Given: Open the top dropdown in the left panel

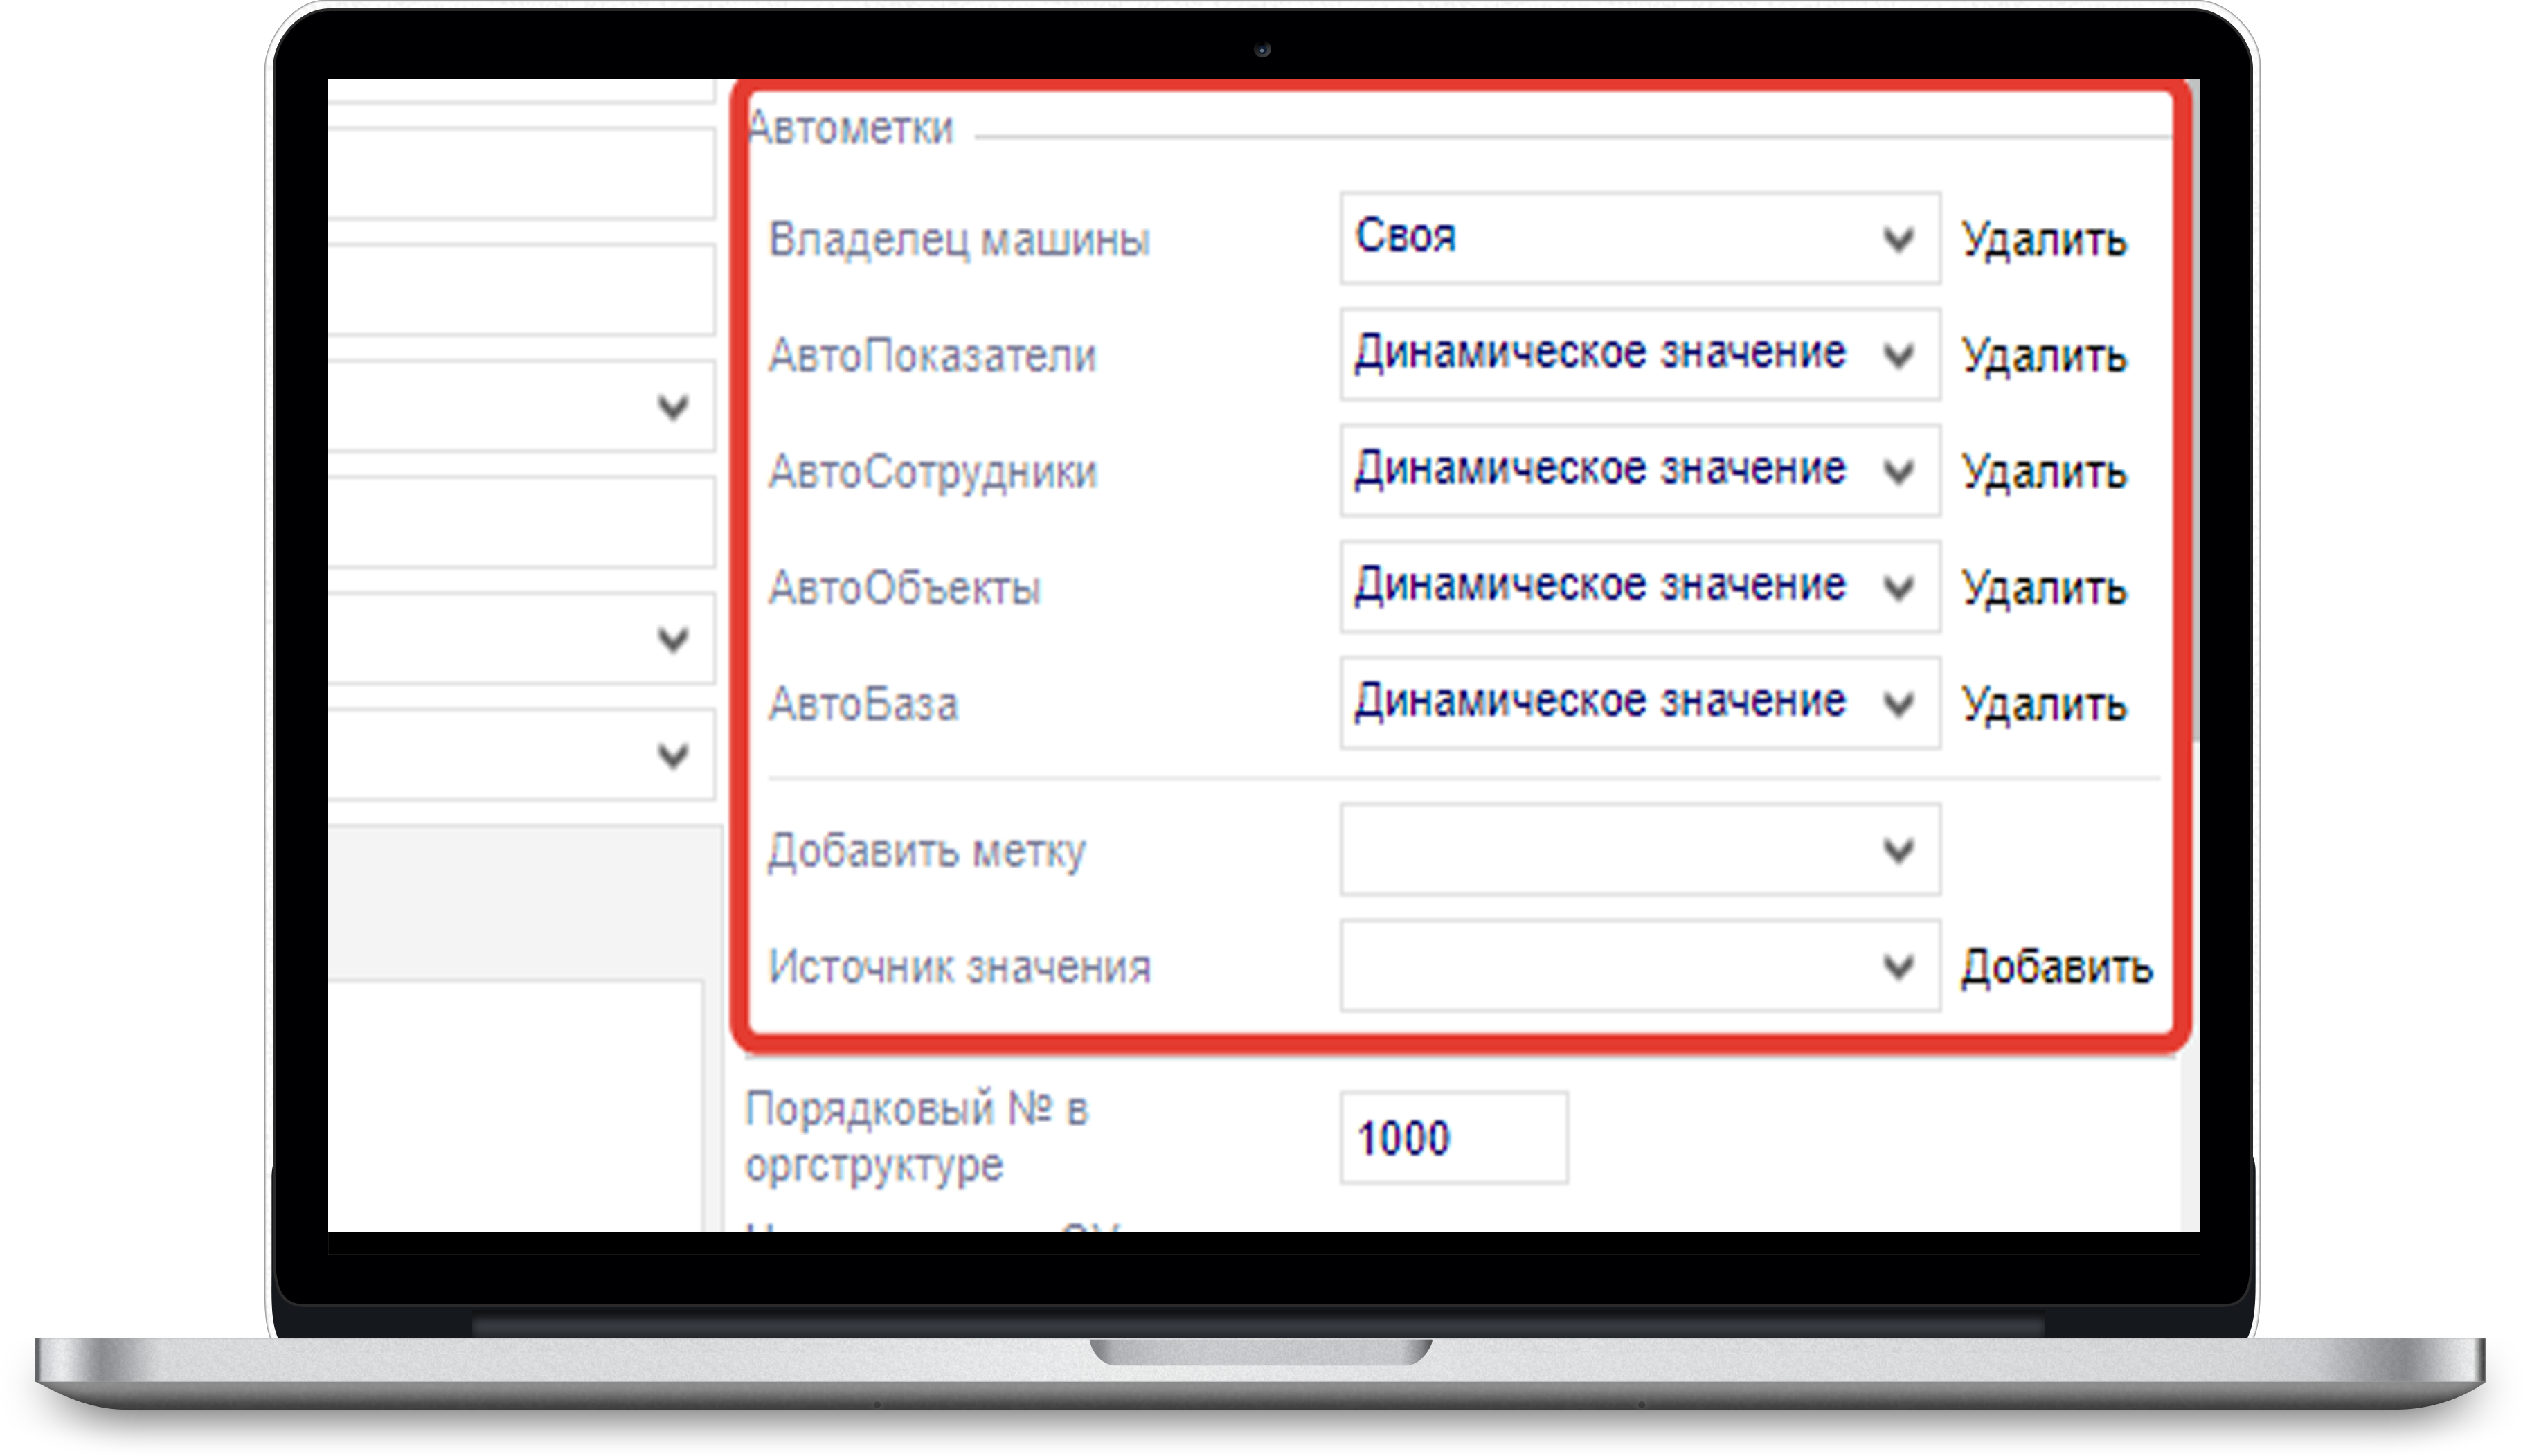Looking at the screenshot, I should (520, 407).
